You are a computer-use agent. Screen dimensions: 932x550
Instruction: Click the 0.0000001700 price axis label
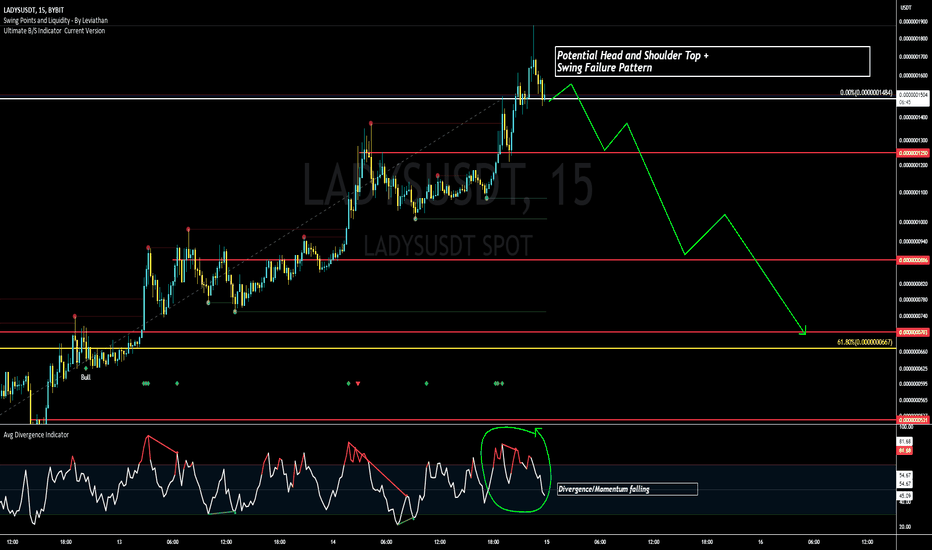tap(914, 57)
